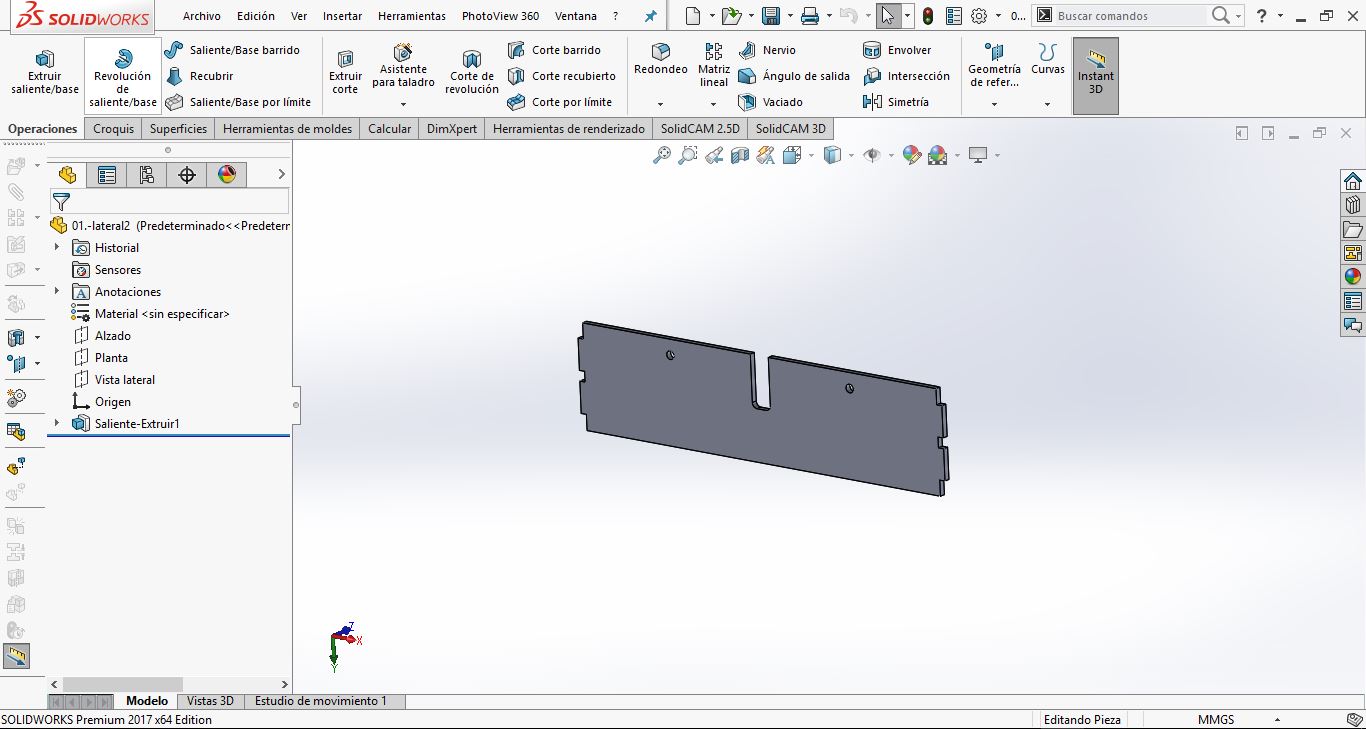This screenshot has height=729, width=1366.
Task: Open the Estudio de movimiento 1 tab
Action: click(x=321, y=701)
